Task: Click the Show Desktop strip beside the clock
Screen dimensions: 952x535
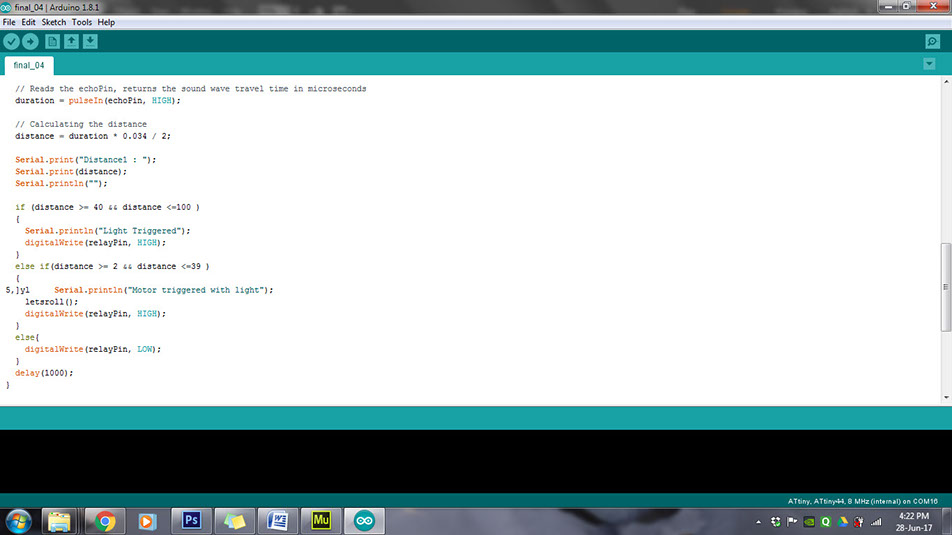Action: point(947,522)
